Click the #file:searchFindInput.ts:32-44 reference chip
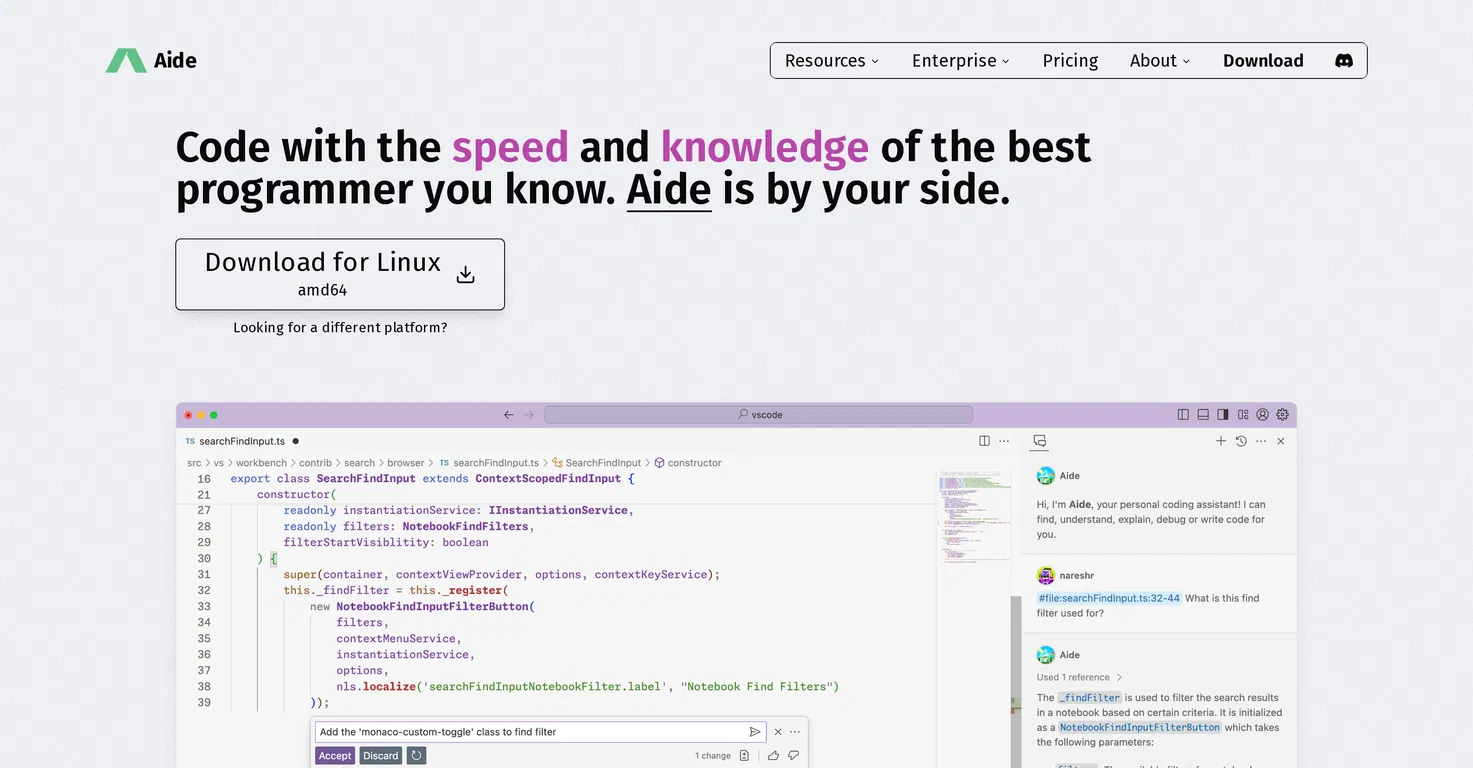 point(1109,598)
